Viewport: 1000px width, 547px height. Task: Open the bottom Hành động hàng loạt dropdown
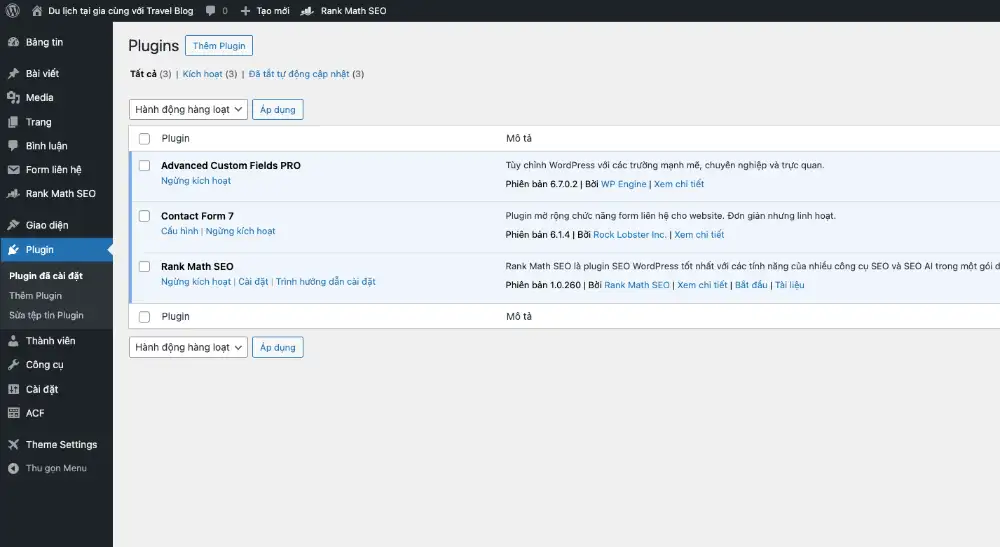[188, 347]
